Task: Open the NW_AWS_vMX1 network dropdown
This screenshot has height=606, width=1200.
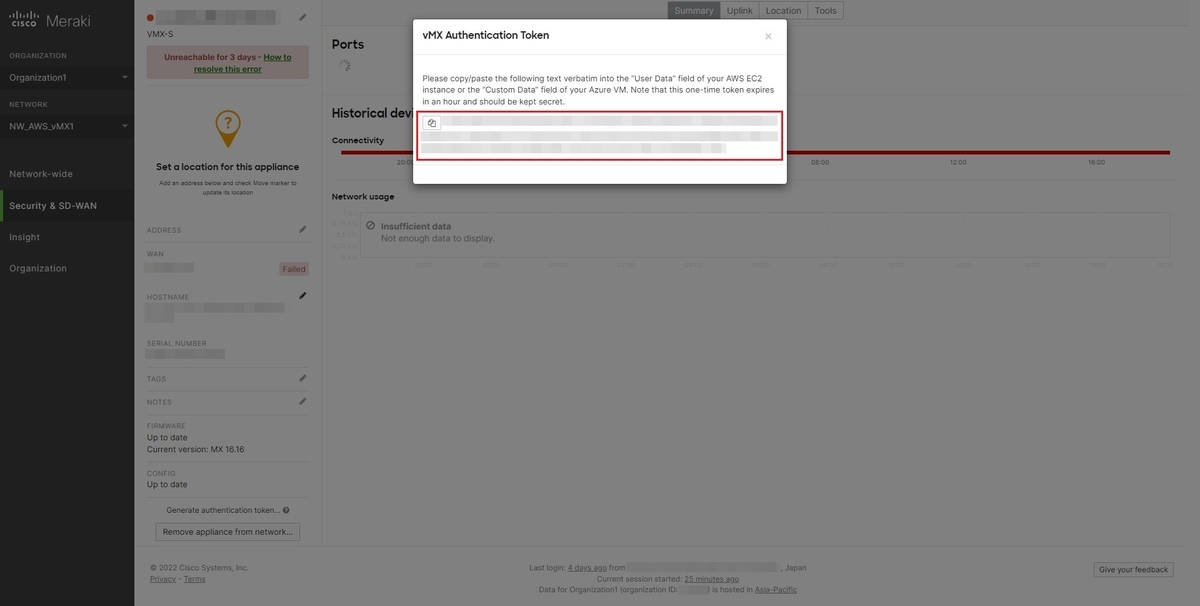Action: coord(67,126)
